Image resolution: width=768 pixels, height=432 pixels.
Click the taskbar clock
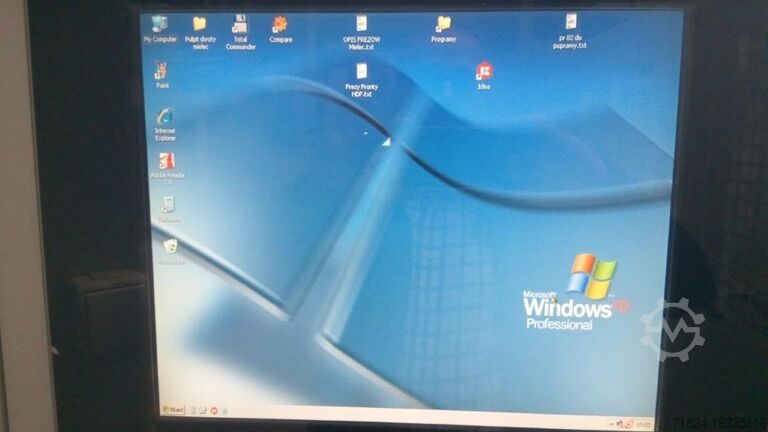pyautogui.click(x=643, y=423)
